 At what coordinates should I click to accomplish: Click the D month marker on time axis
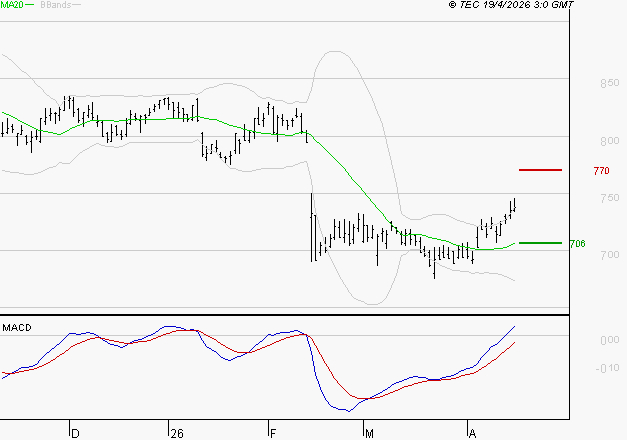[x=75, y=434]
